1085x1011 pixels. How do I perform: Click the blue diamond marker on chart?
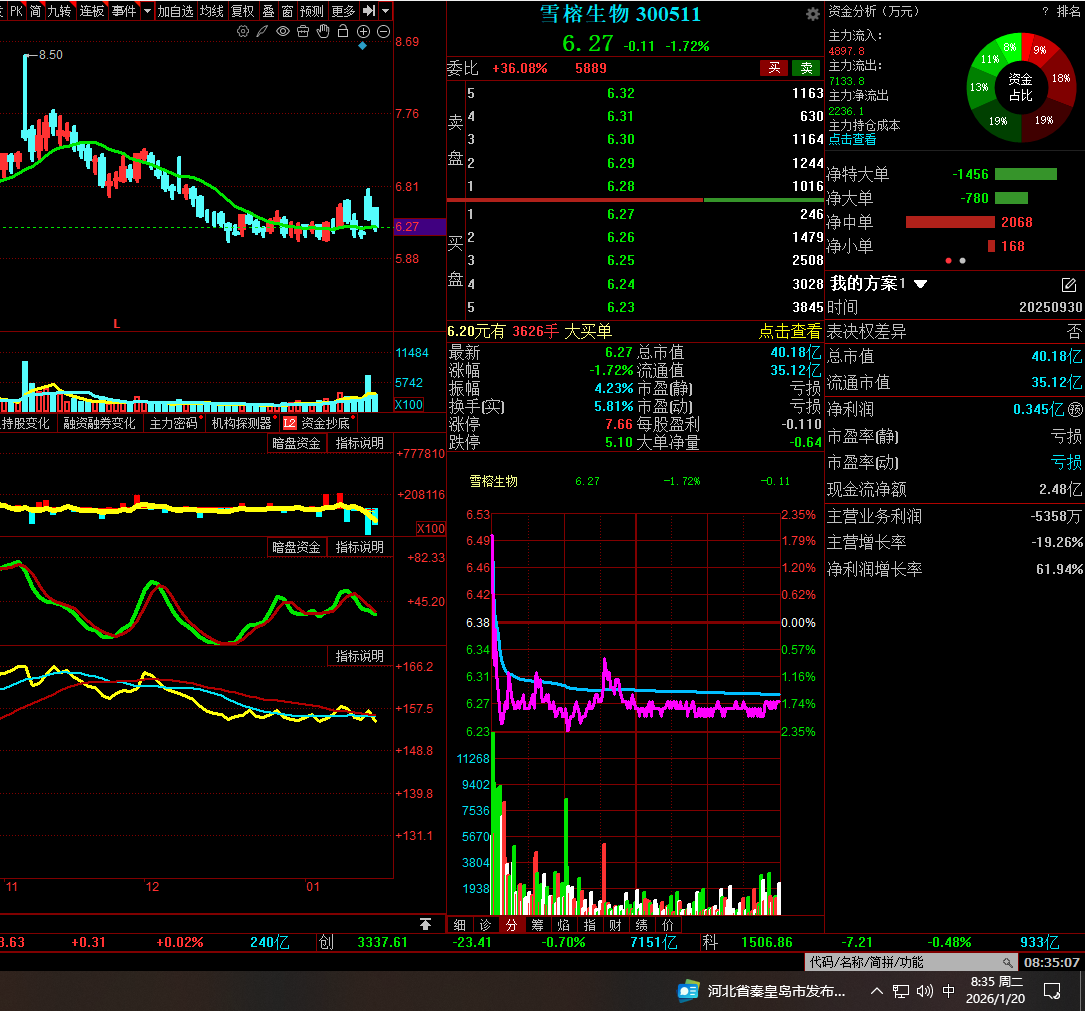click(x=363, y=46)
